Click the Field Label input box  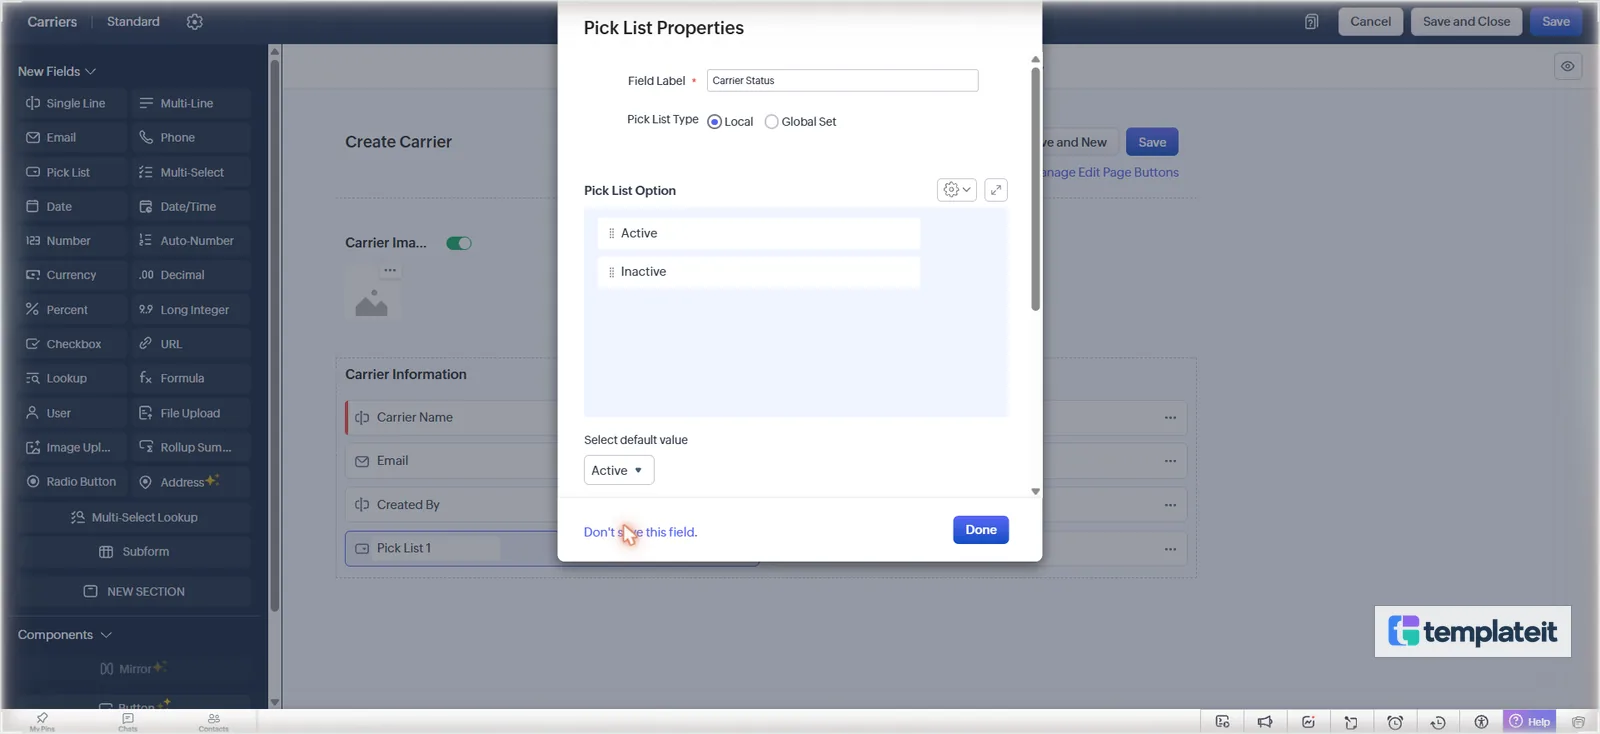click(842, 80)
